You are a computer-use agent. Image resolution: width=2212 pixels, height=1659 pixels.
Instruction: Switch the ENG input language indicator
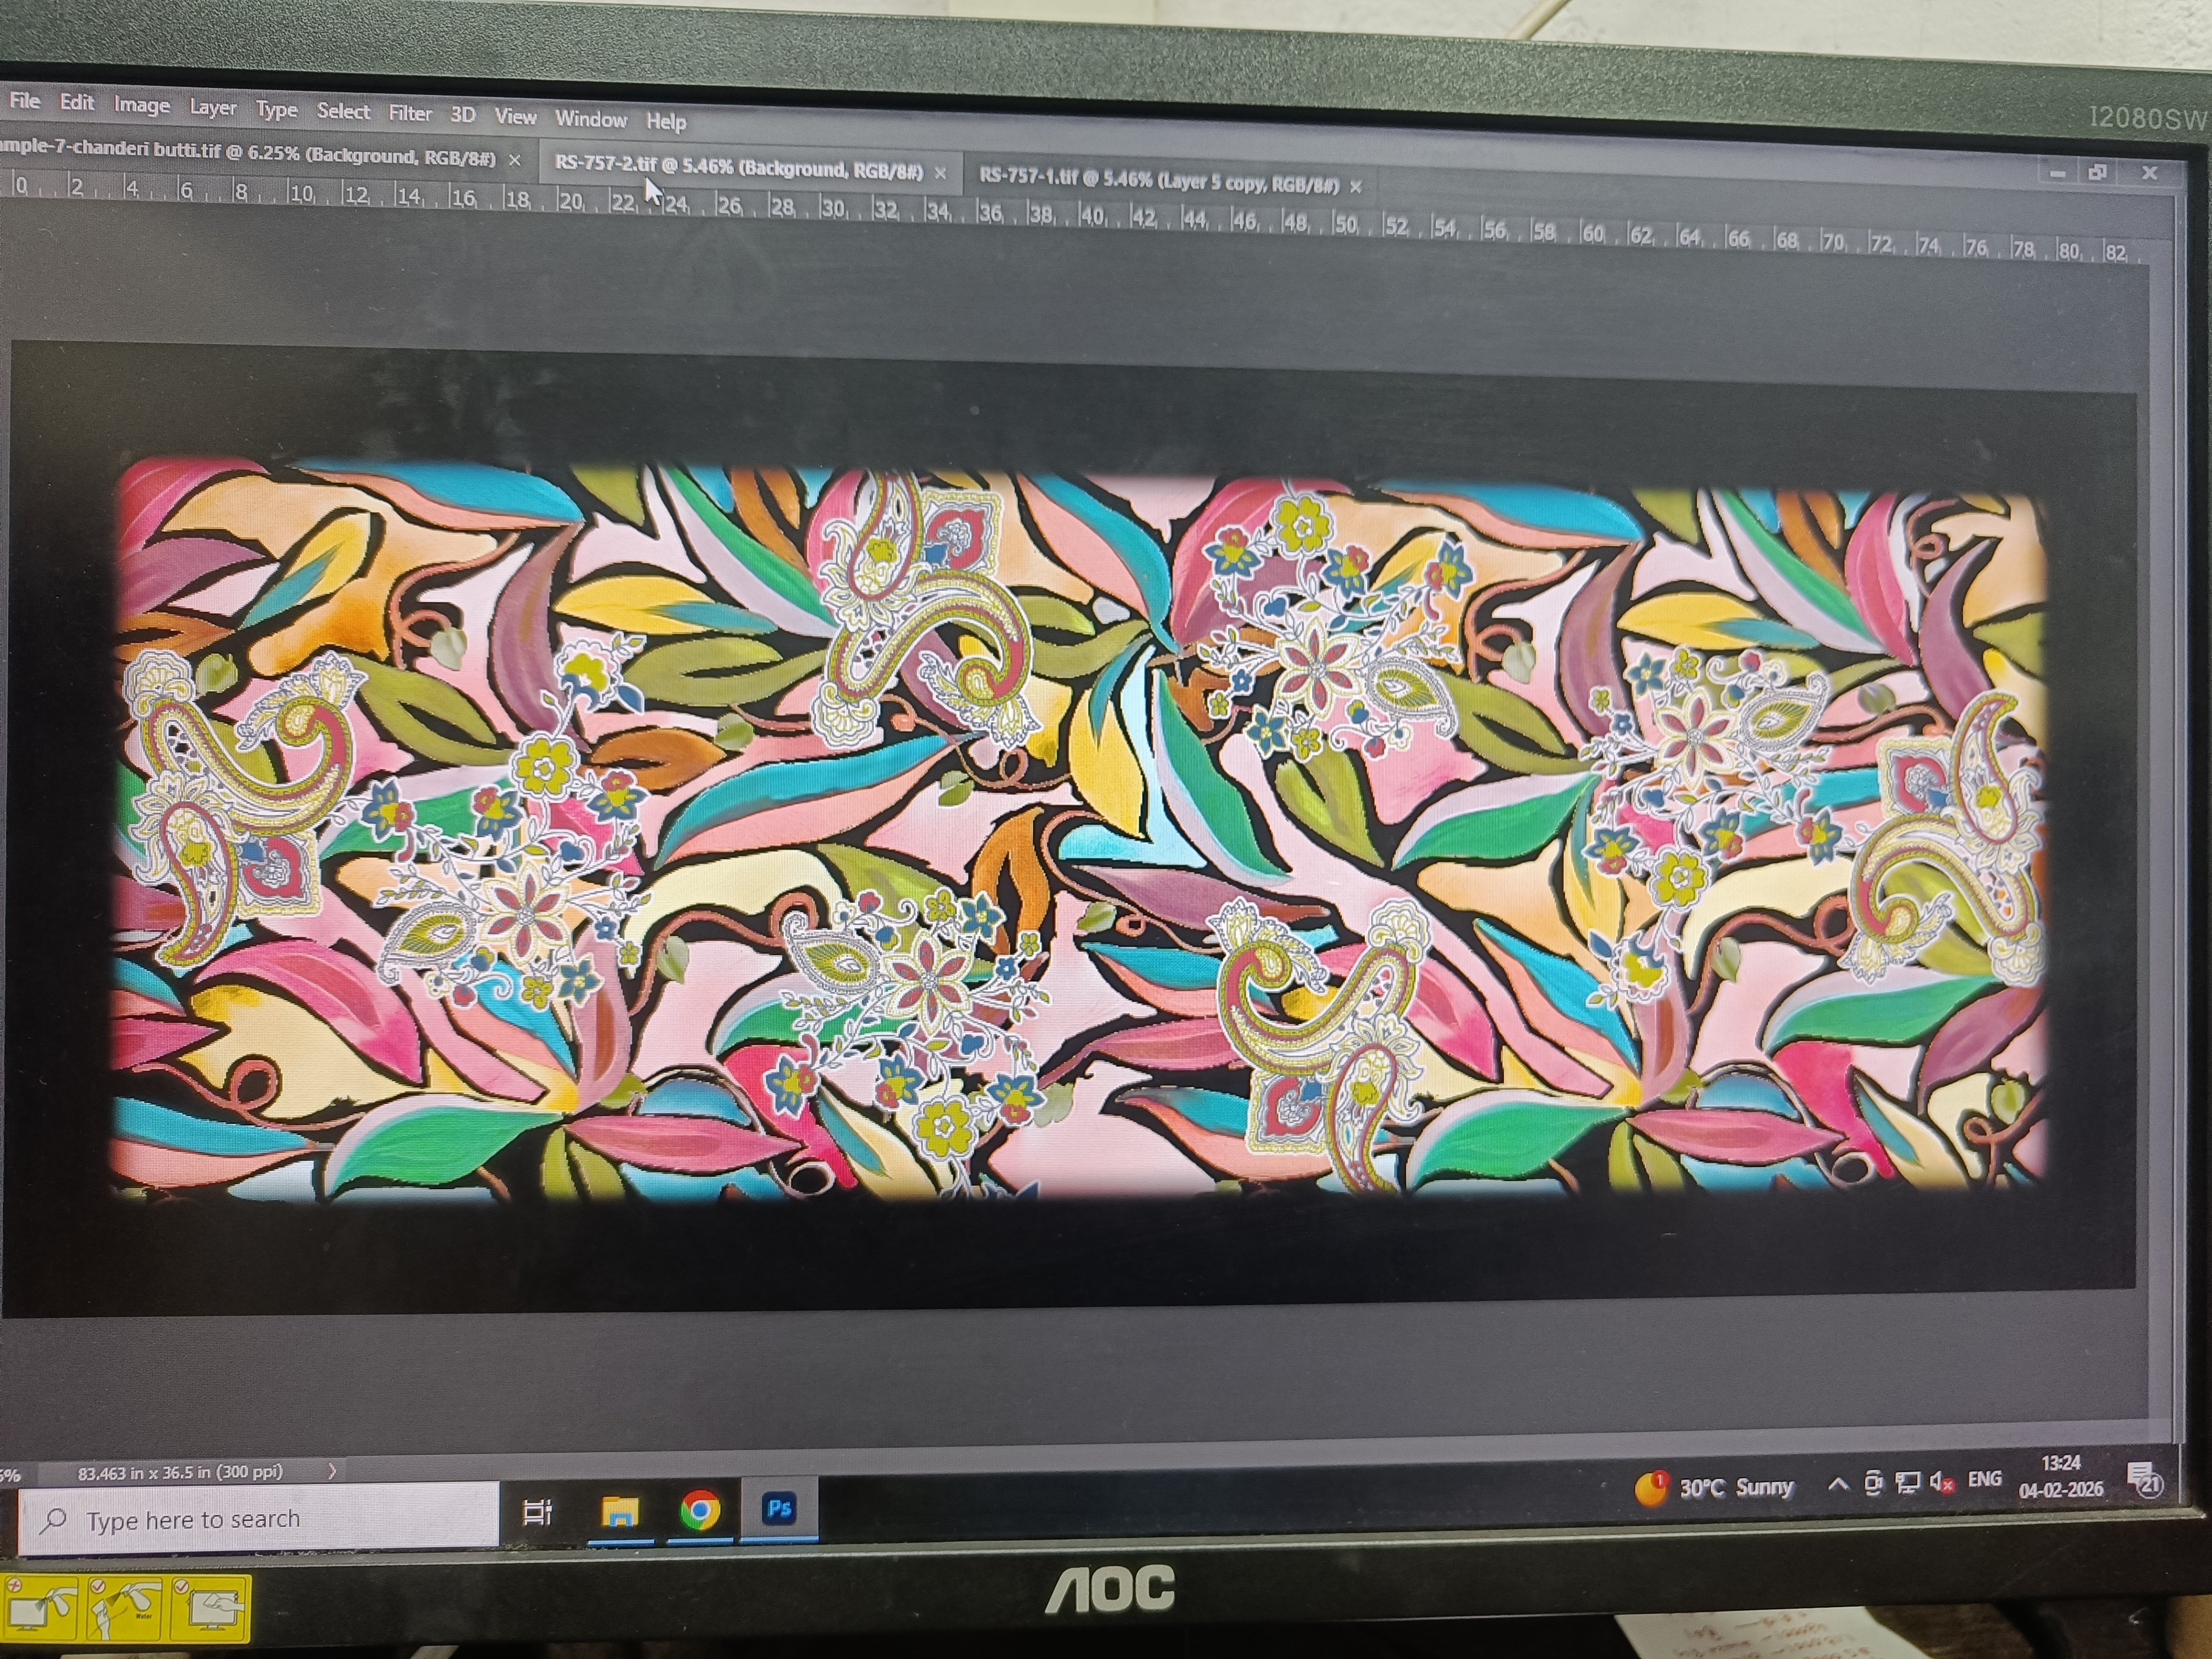(x=1985, y=1479)
